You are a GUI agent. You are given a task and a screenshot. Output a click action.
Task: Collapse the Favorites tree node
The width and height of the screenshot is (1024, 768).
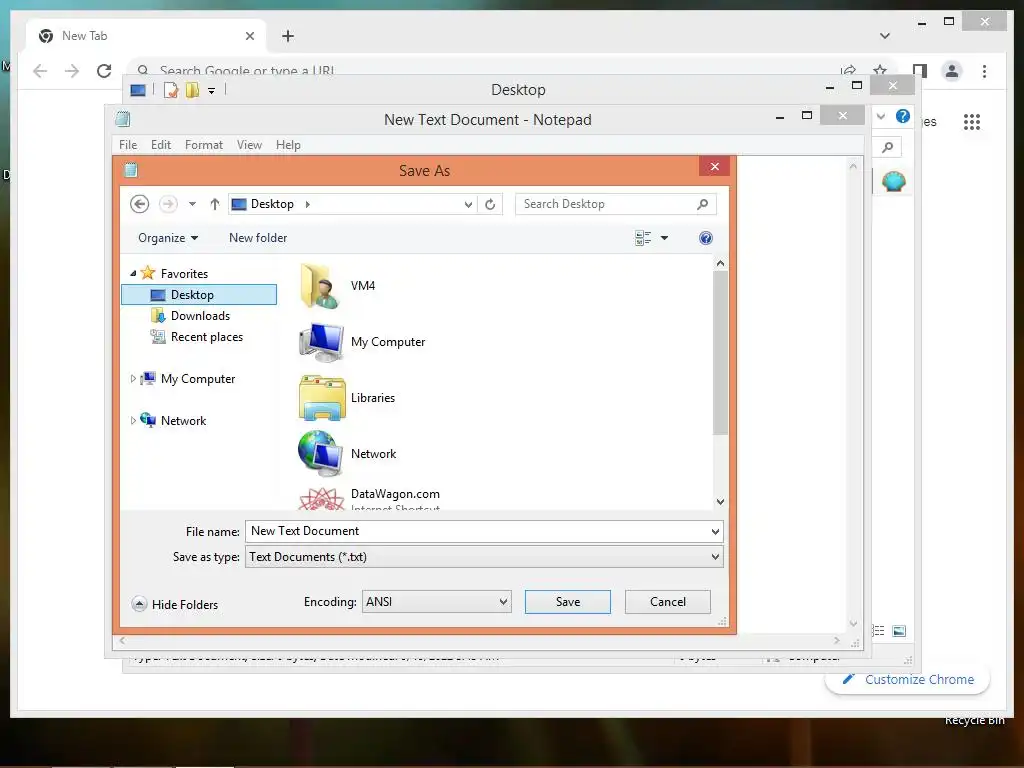(x=133, y=273)
